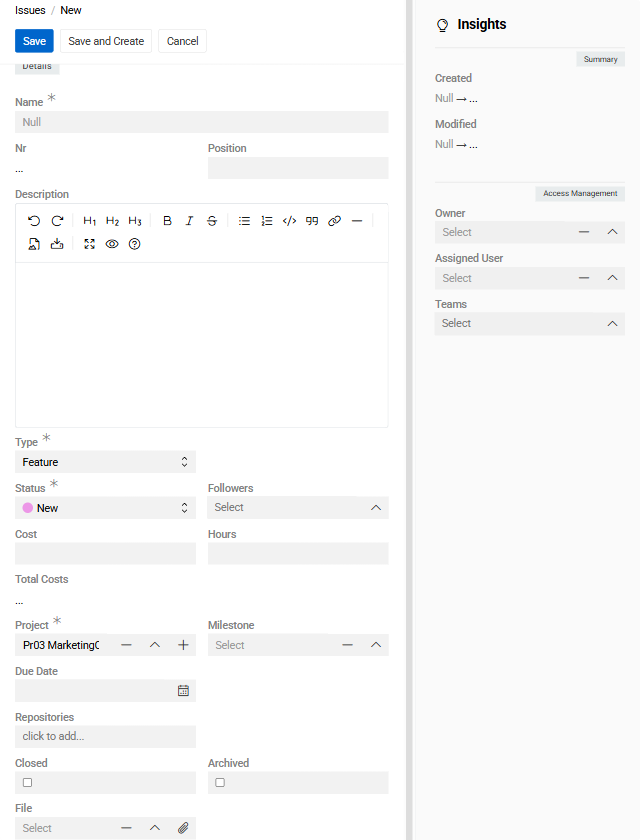Open the Summary section tab
640x840 pixels.
tap(600, 59)
